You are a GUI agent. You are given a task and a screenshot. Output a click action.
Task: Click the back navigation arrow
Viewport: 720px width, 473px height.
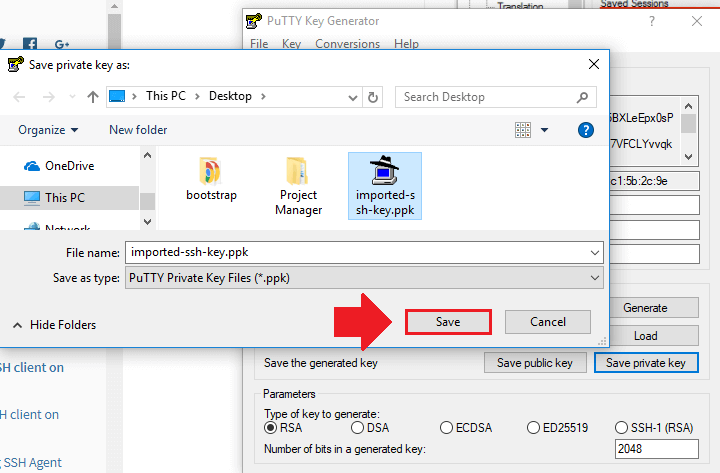click(19, 97)
